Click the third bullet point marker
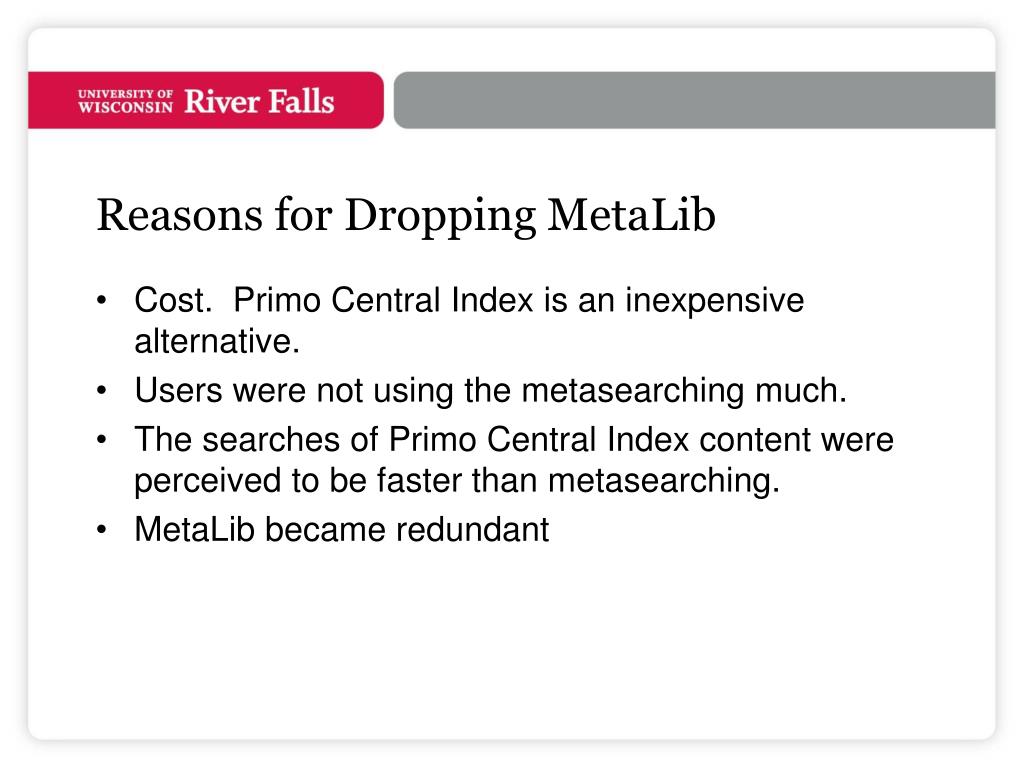 click(101, 440)
